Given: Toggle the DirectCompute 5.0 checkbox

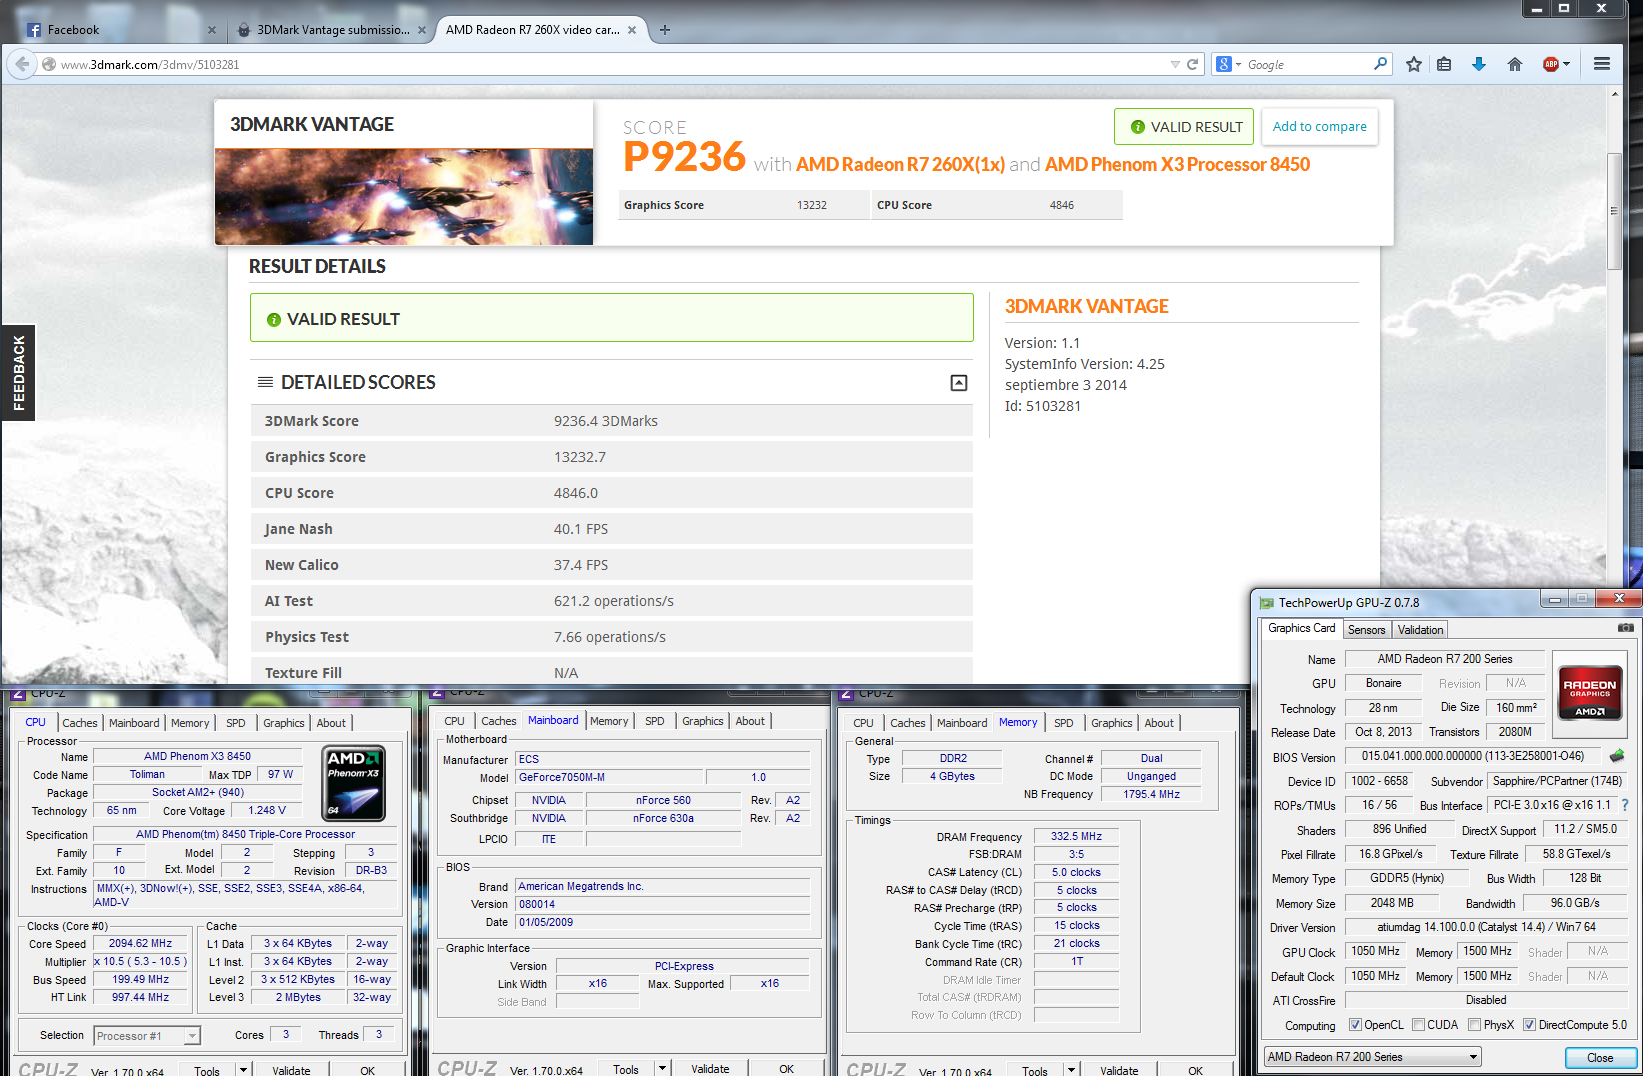Looking at the screenshot, I should click(1529, 1025).
